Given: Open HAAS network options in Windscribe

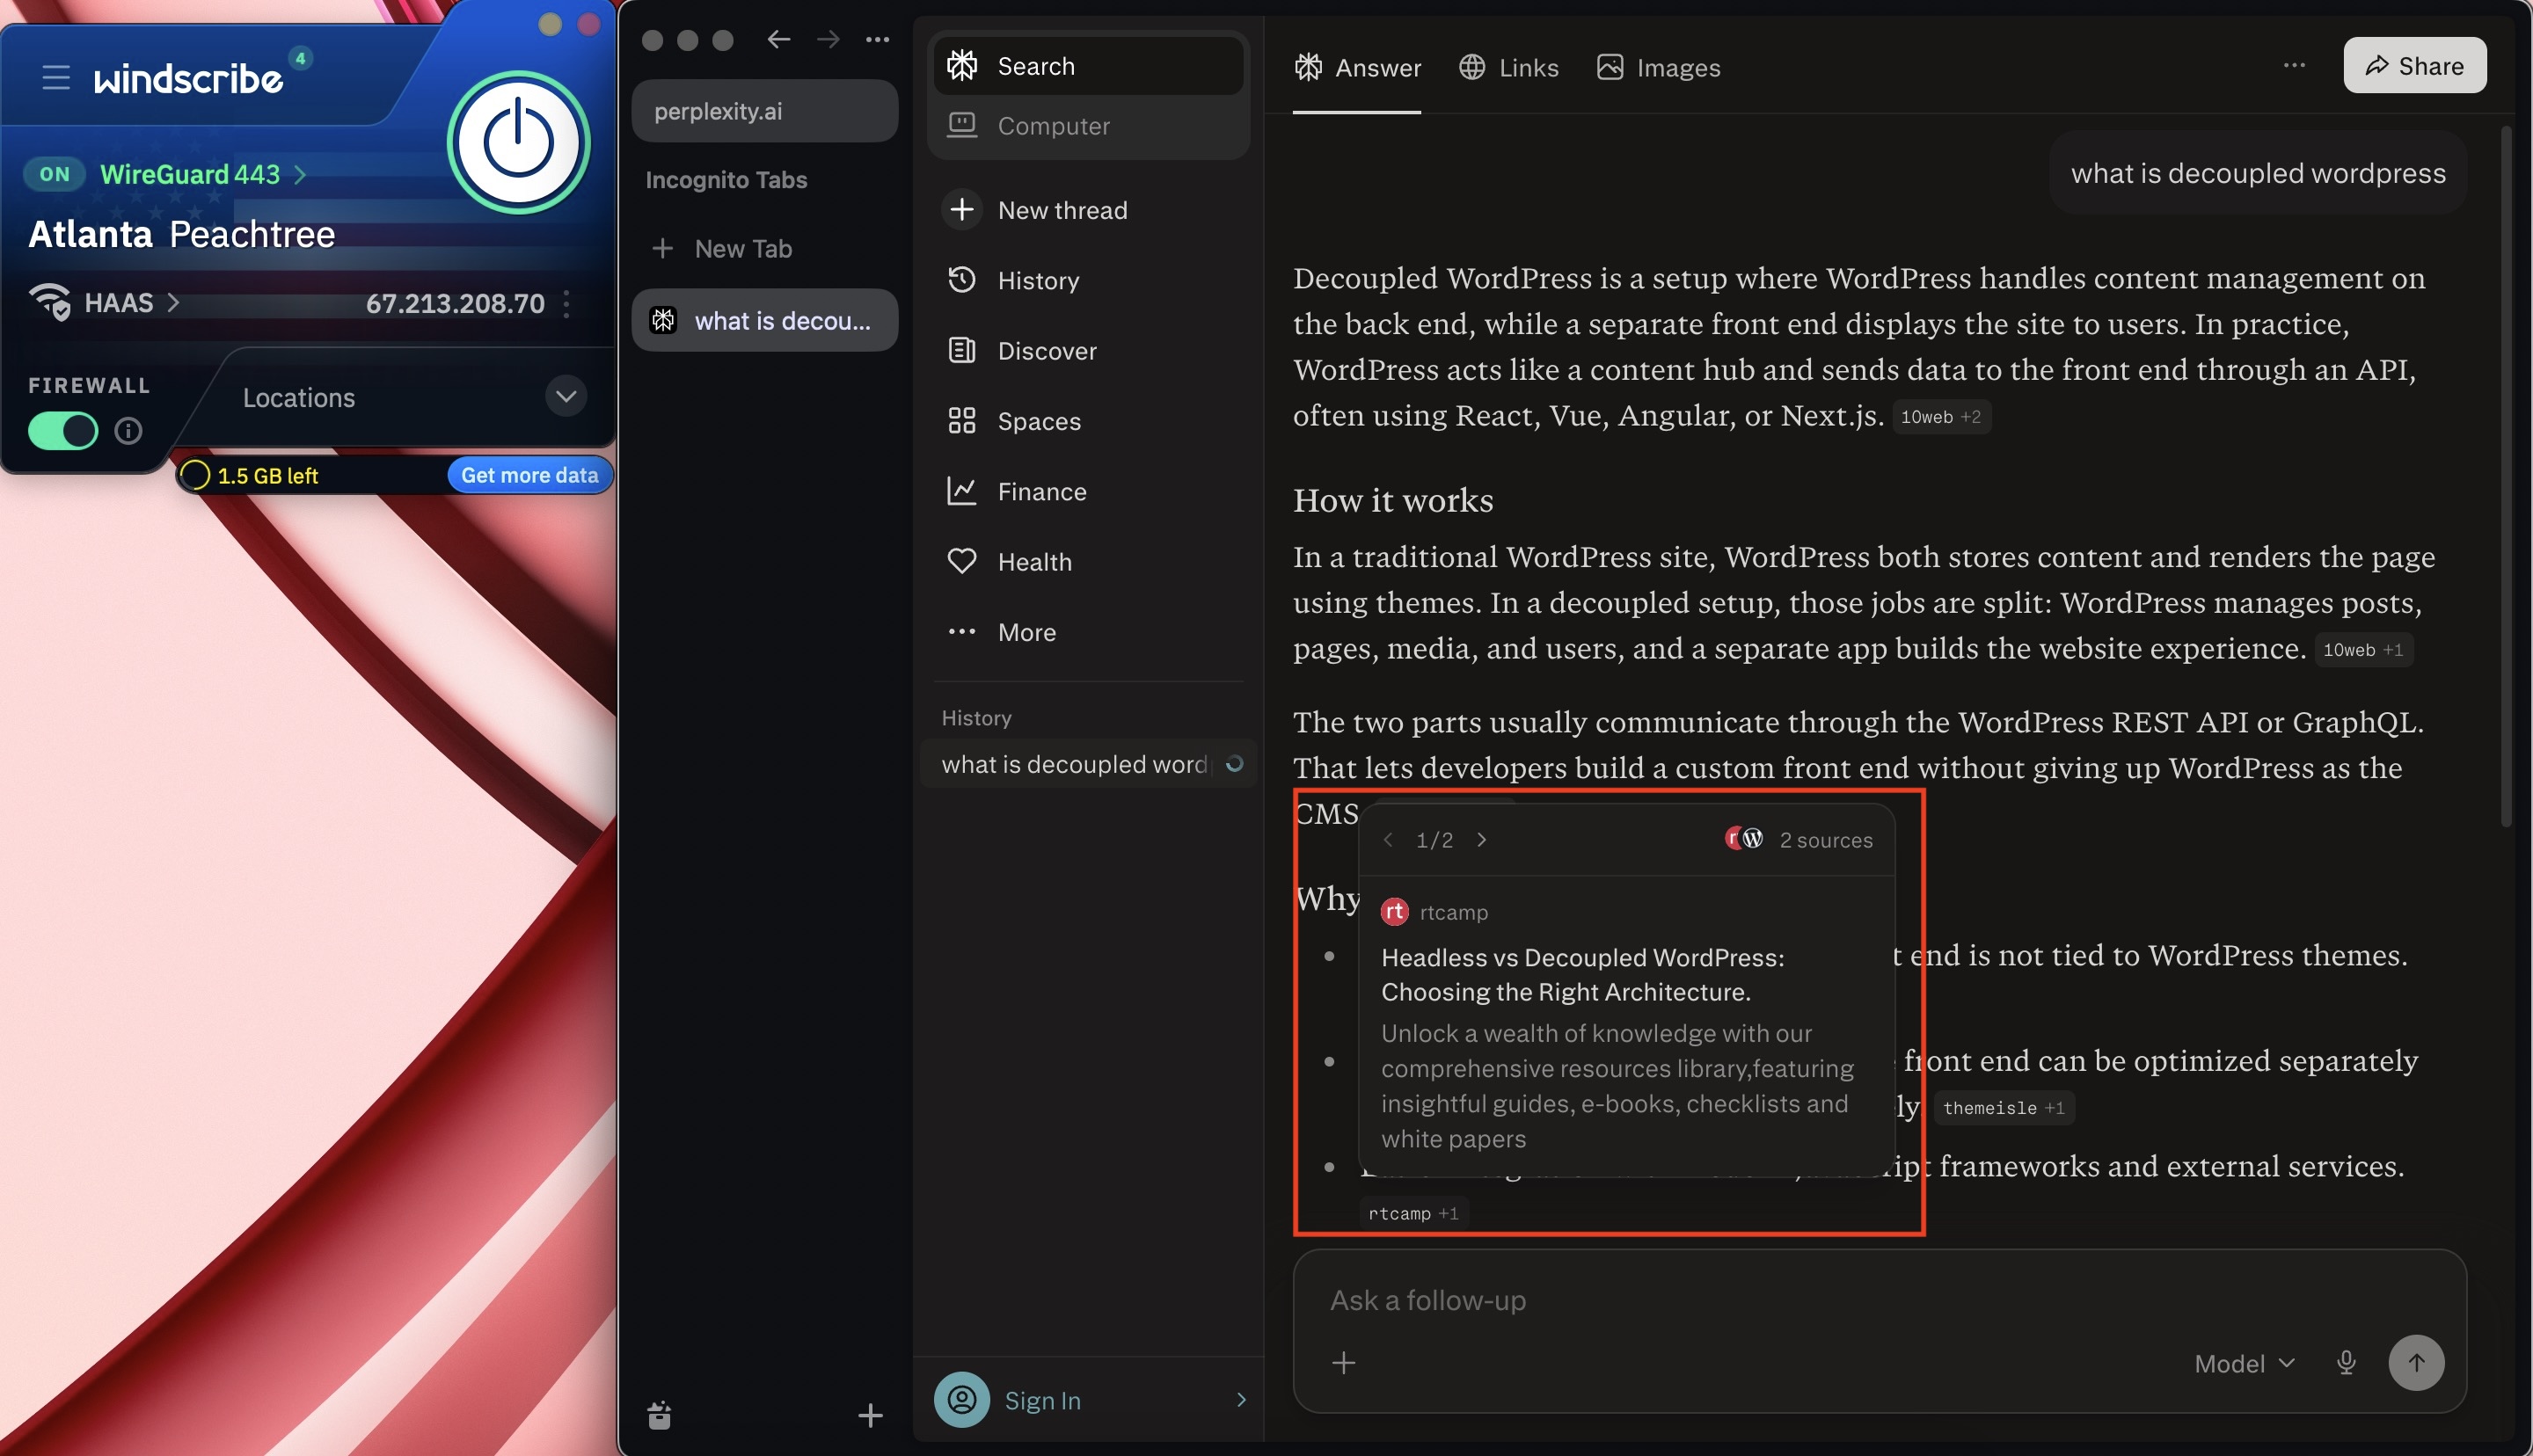Looking at the screenshot, I should coord(132,302).
